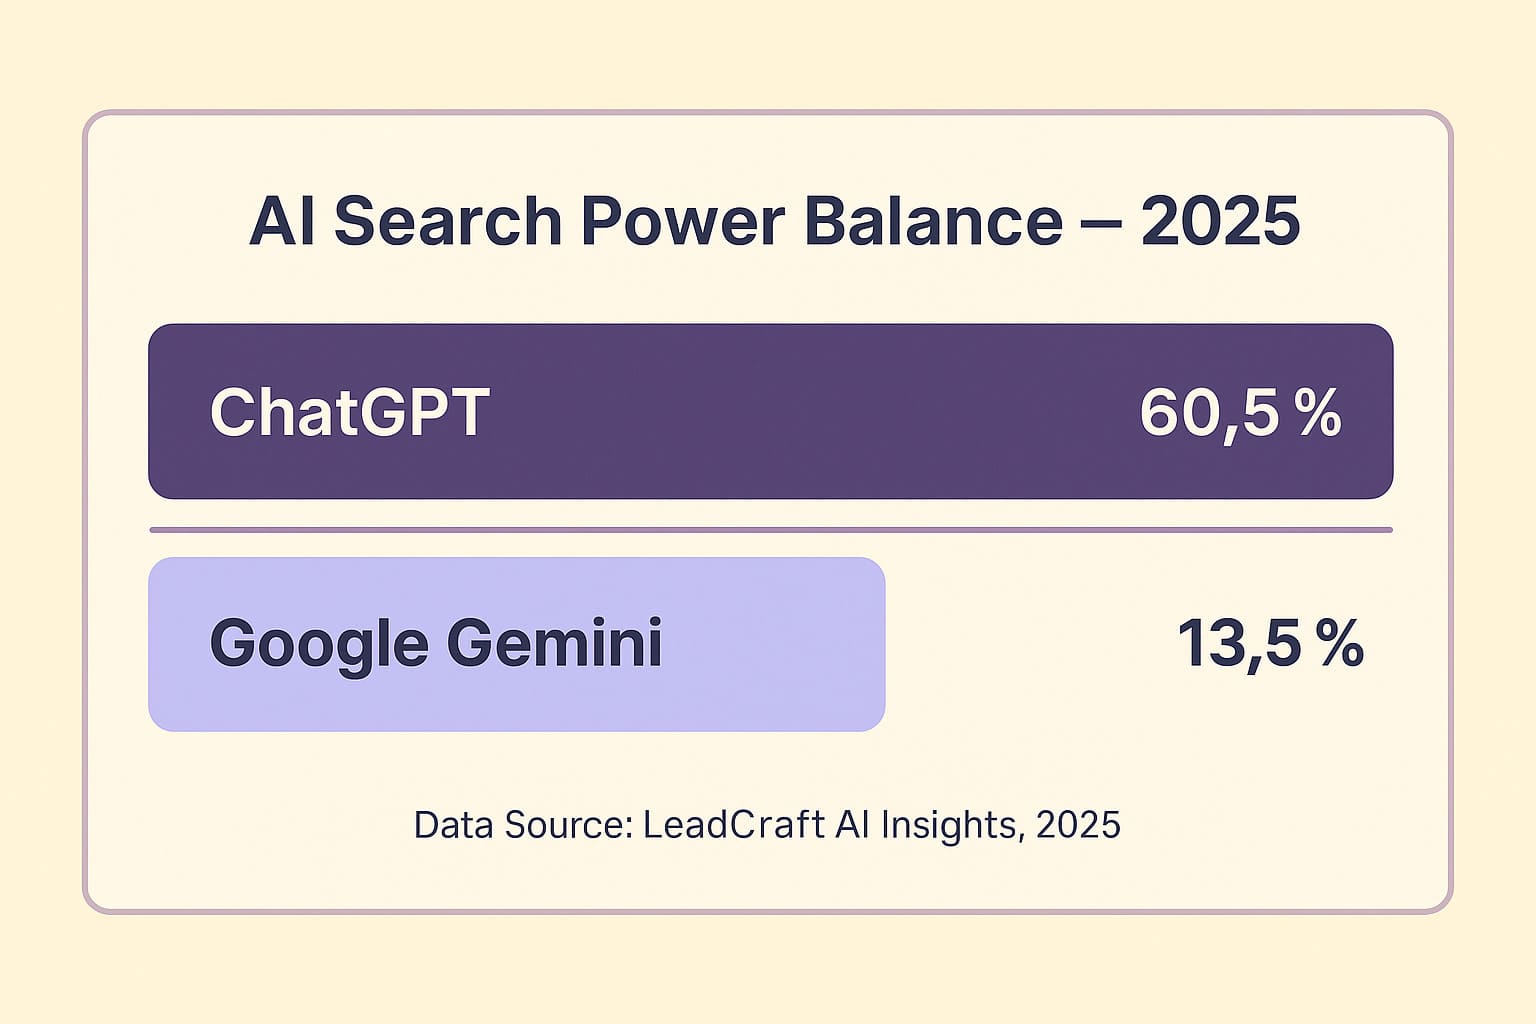This screenshot has height=1024, width=1536.
Task: Pick the dark purple color left of "ChatGPT"
Action: (x=178, y=411)
